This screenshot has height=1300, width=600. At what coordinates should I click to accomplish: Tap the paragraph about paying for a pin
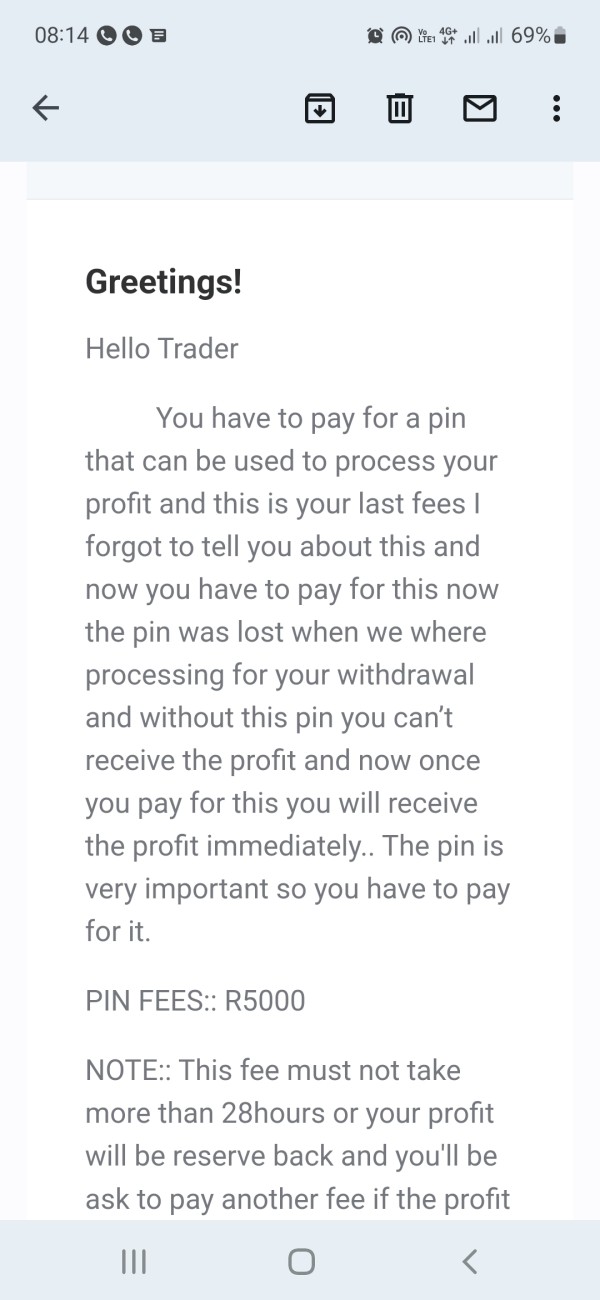298,675
